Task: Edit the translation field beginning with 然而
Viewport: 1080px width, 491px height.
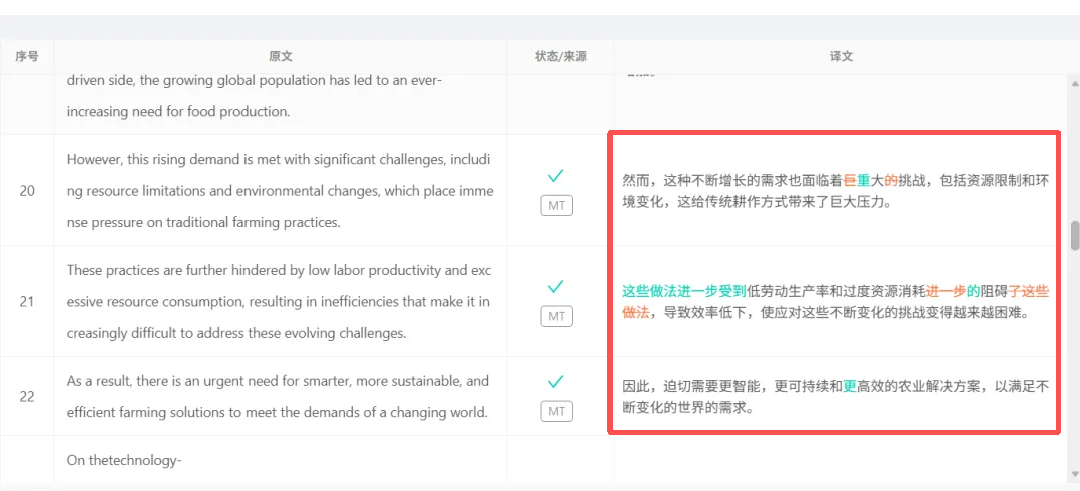Action: click(x=835, y=191)
